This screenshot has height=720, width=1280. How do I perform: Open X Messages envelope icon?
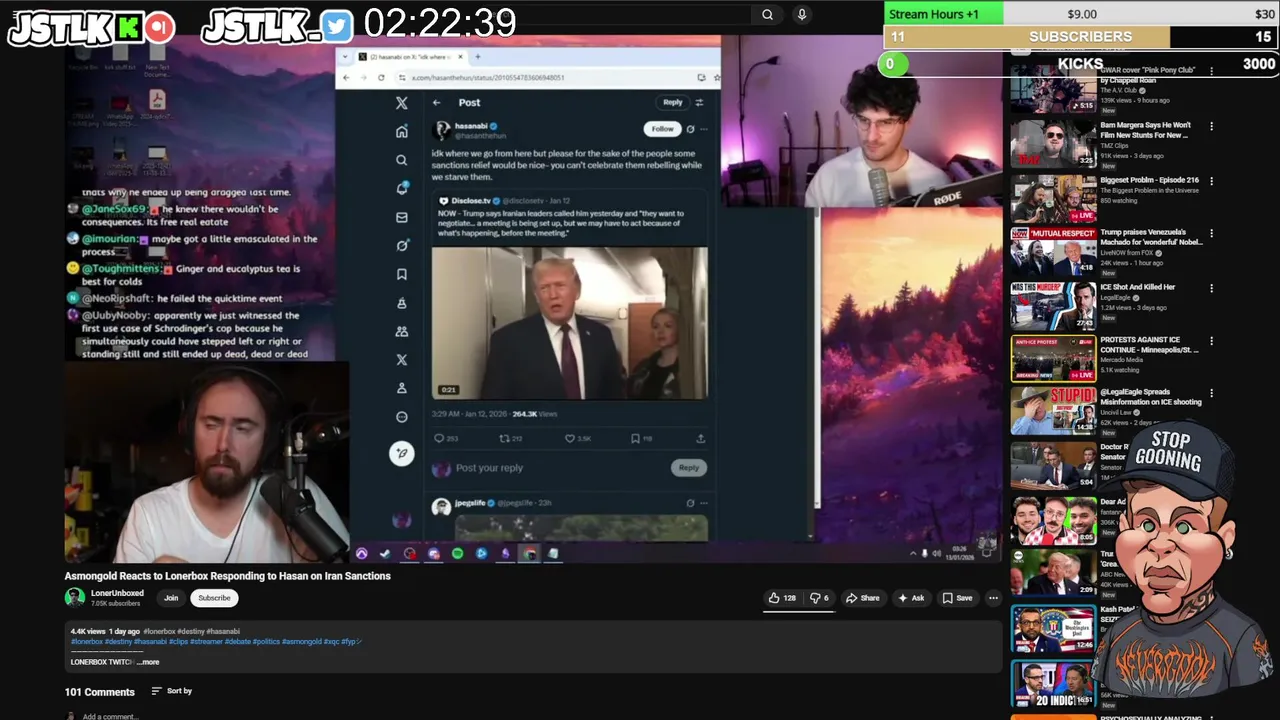click(402, 217)
